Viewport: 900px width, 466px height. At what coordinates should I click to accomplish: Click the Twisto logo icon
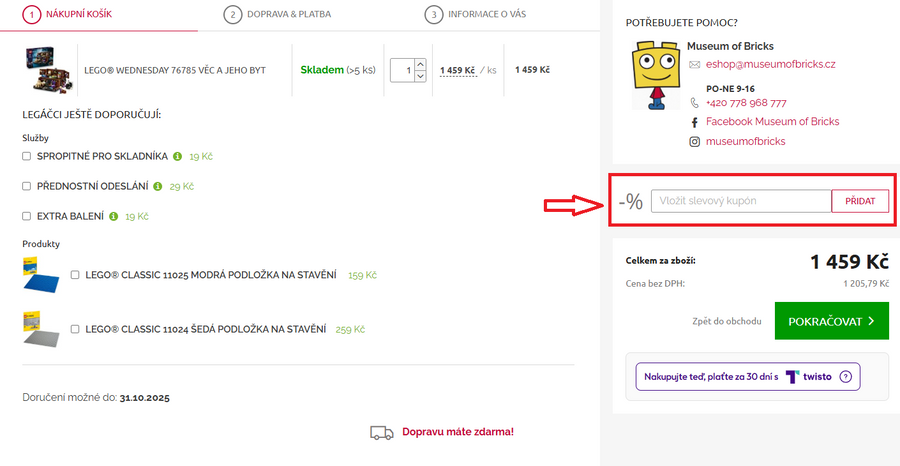(793, 377)
